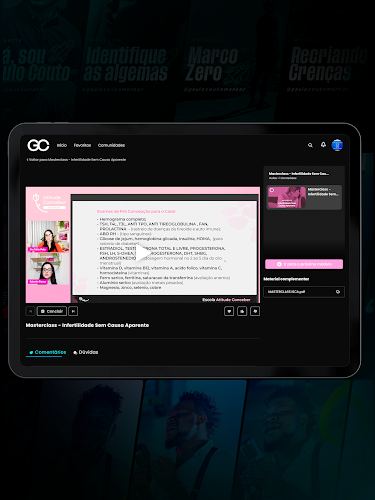
Task: Switch to the Dúvidas tab
Action: pyautogui.click(x=86, y=352)
